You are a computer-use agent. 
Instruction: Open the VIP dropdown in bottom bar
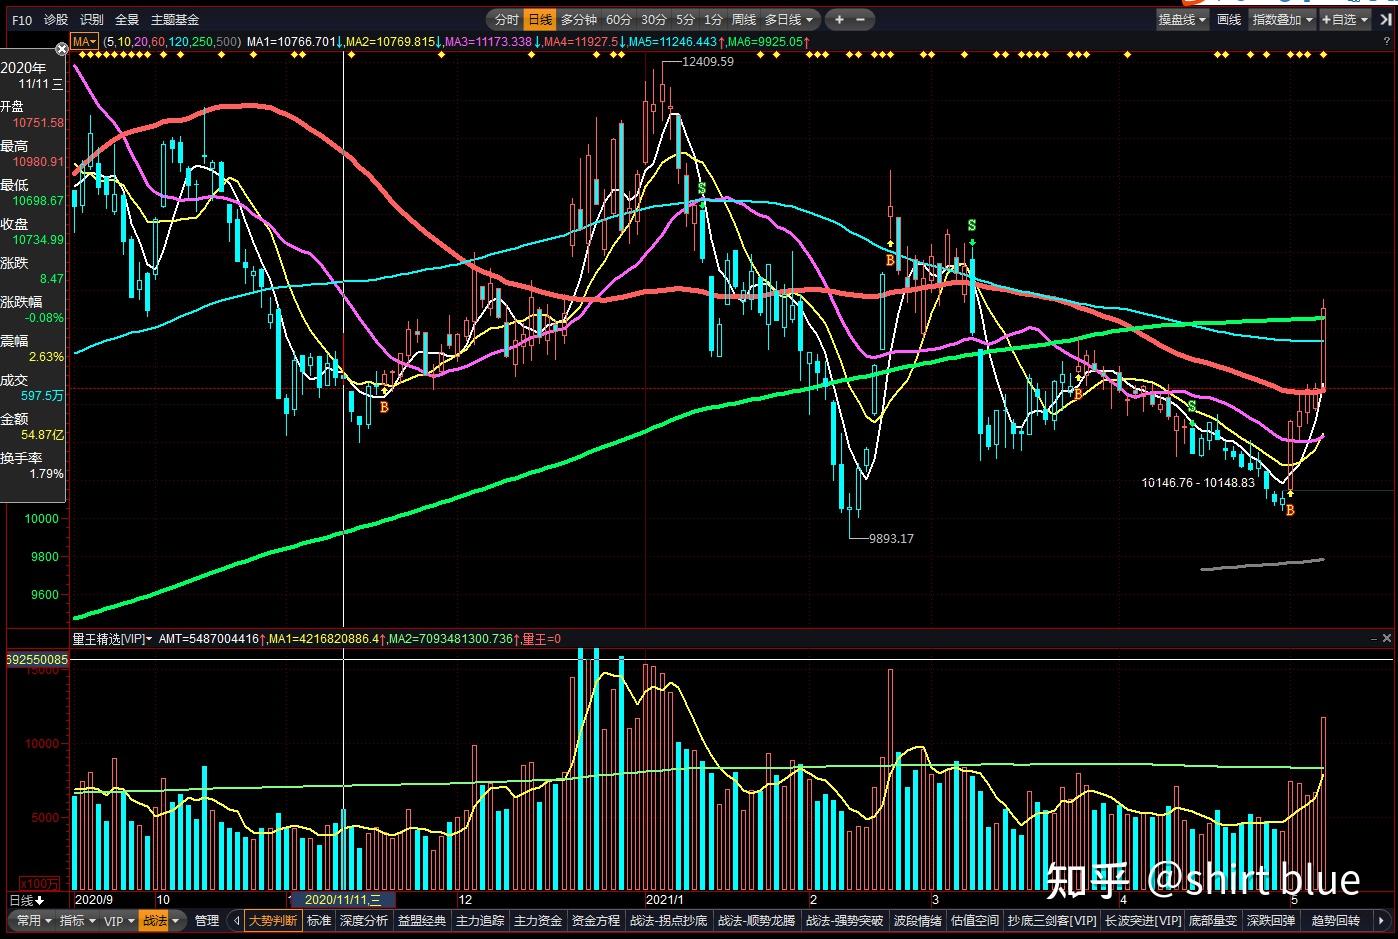pos(119,920)
